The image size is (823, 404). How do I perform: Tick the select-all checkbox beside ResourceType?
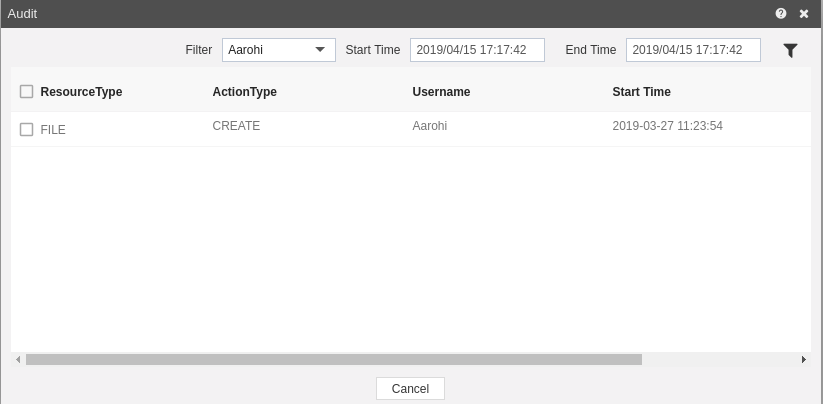click(x=26, y=91)
